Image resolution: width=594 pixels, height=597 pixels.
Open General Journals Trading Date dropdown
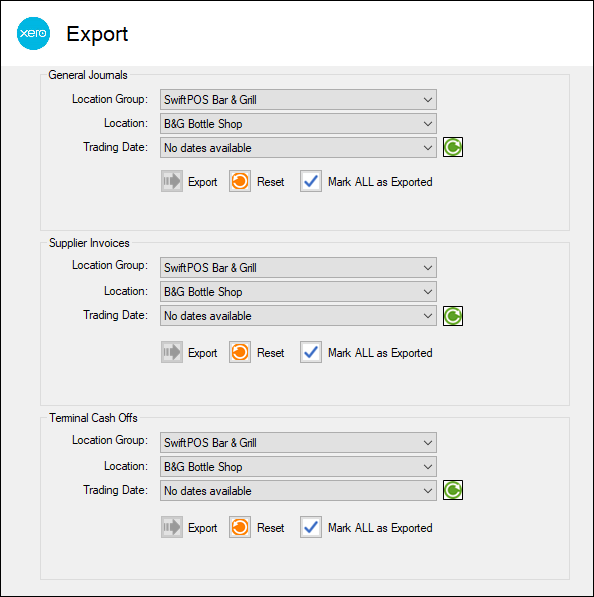pos(298,148)
